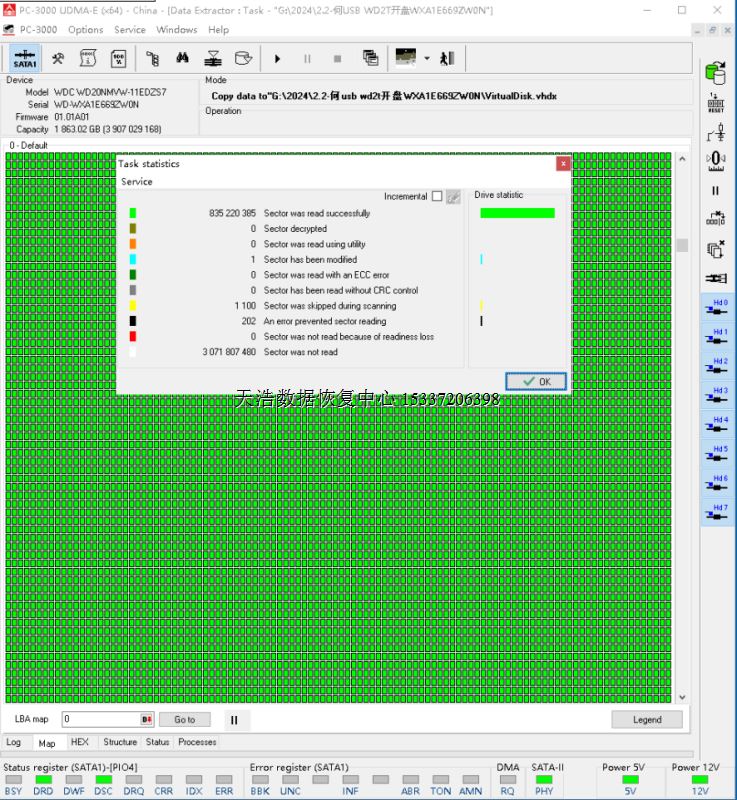The image size is (737, 800).
Task: Enable the Incremental checkbox
Action: pos(437,197)
